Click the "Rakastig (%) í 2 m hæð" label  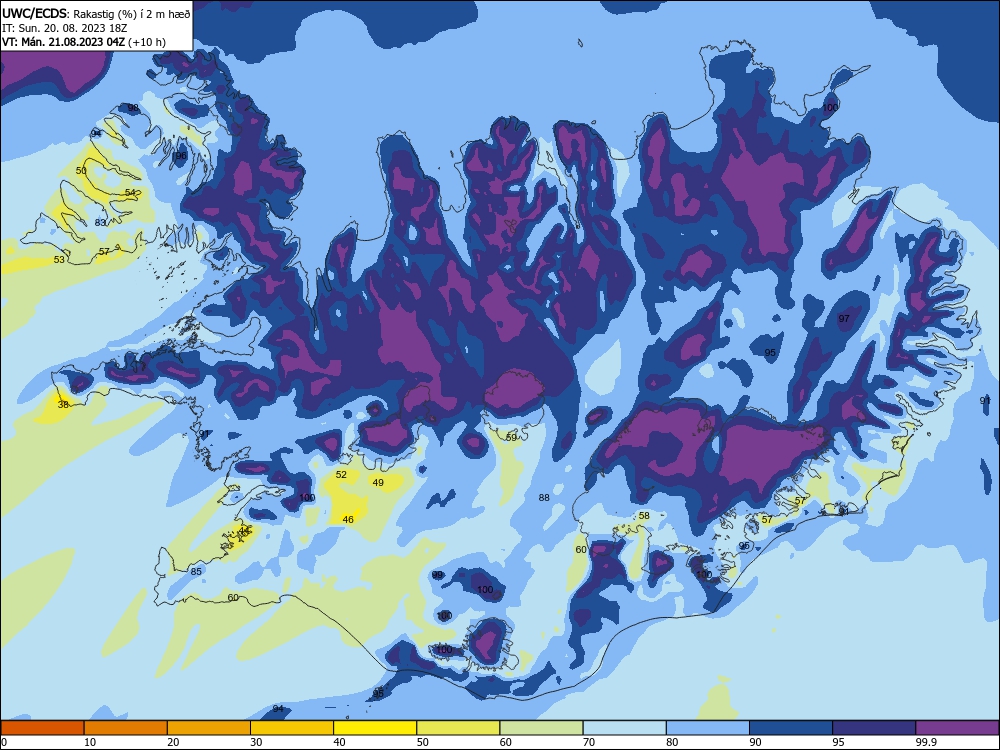click(131, 14)
